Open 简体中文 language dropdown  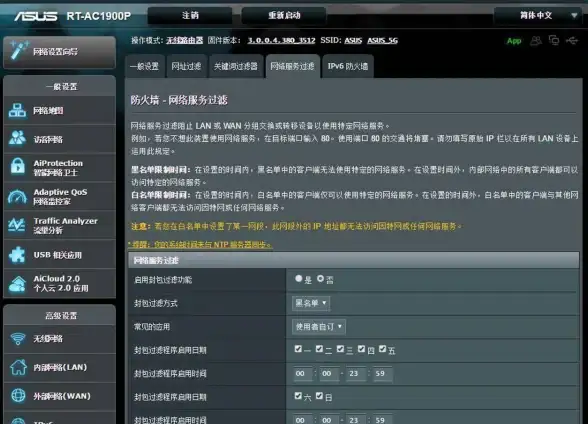tap(537, 16)
